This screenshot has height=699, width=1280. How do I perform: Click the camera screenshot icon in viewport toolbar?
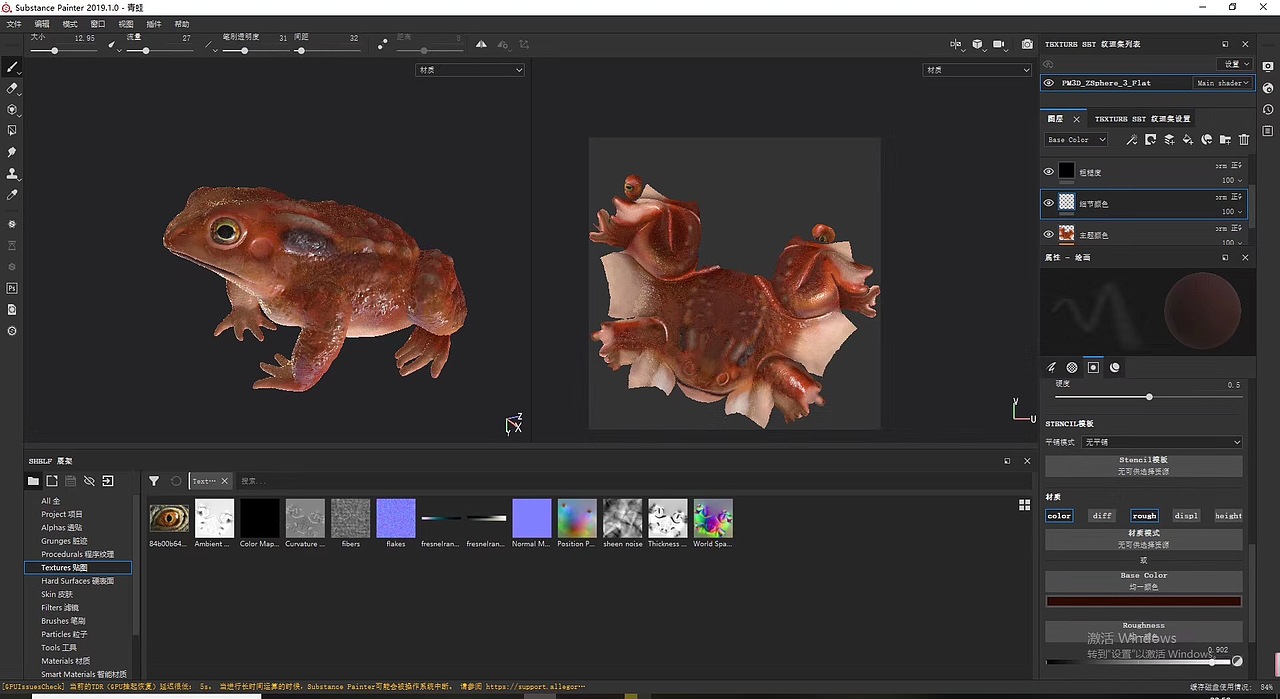coord(1027,44)
